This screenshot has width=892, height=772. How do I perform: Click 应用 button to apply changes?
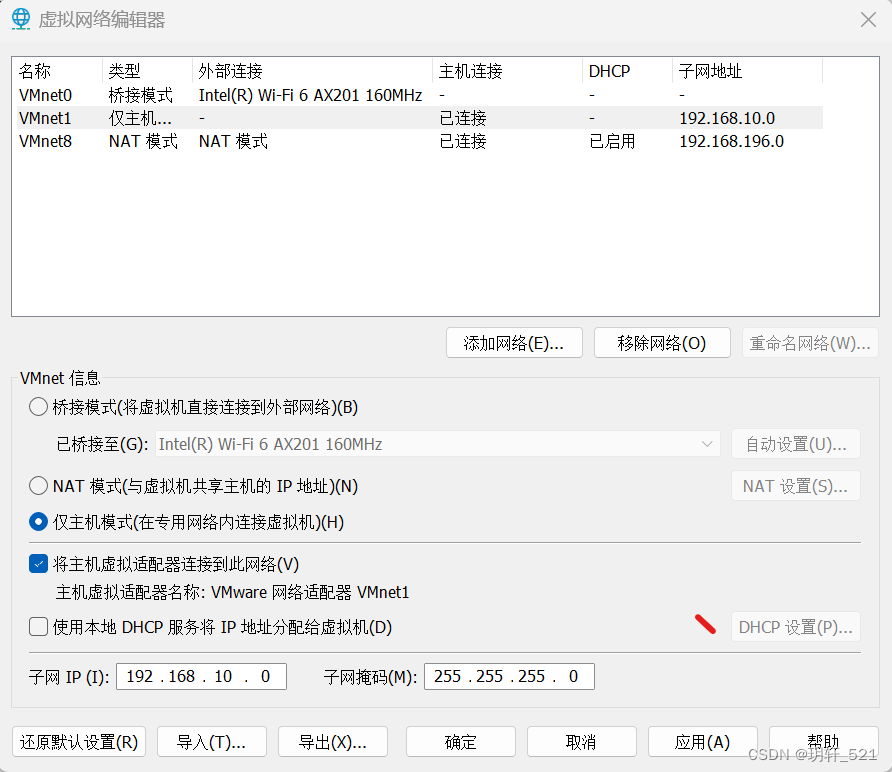tap(702, 742)
